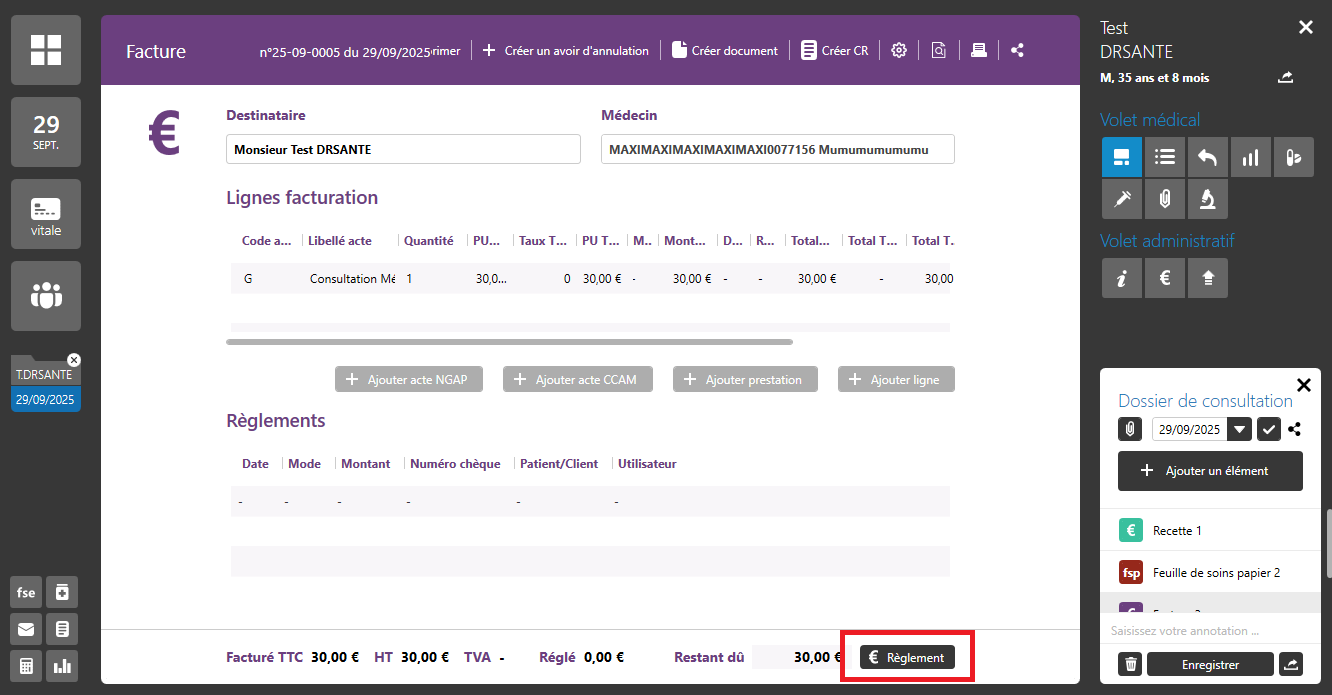This screenshot has width=1332, height=695.
Task: Select the pill medication icon
Action: [x=1293, y=157]
